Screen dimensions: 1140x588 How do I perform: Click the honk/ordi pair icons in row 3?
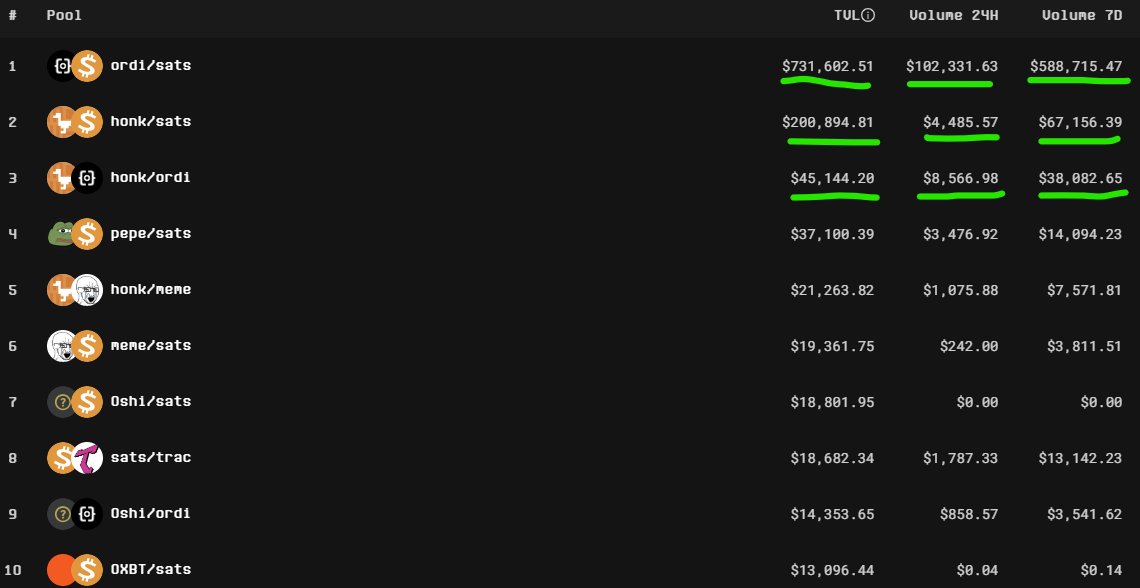coord(75,177)
